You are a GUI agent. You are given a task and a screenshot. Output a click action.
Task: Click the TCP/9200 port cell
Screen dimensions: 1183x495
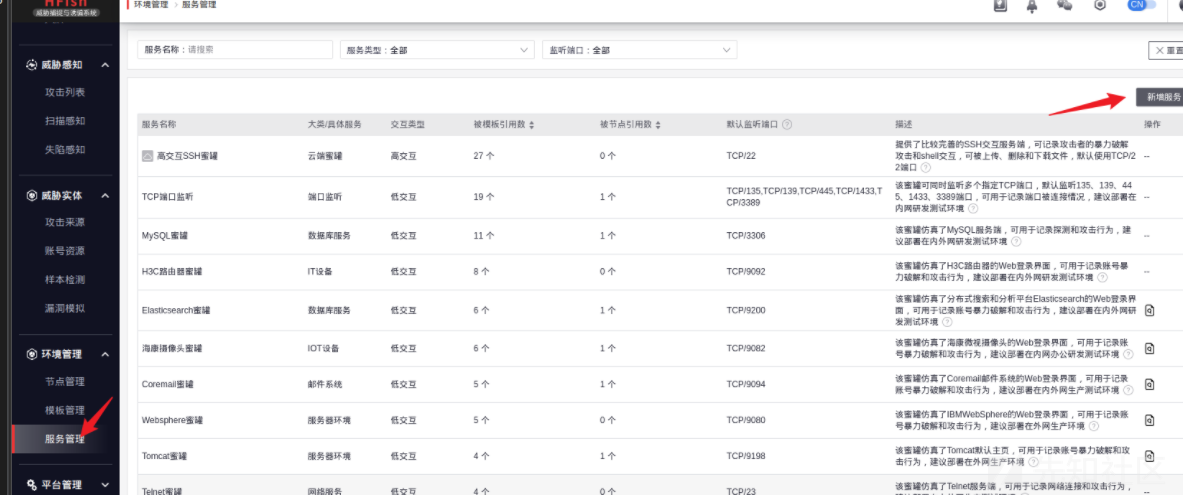click(746, 310)
